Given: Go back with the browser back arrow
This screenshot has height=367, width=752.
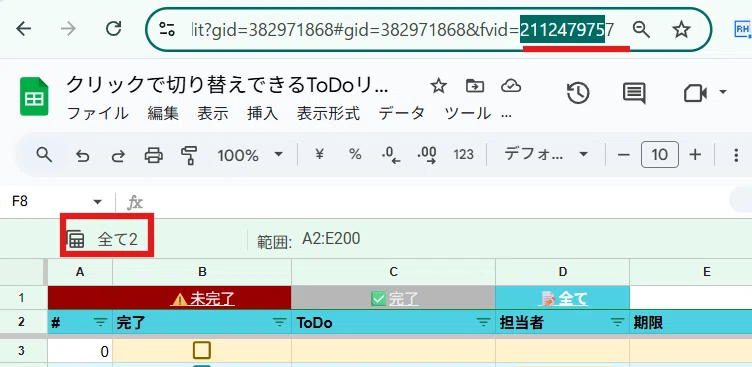Looking at the screenshot, I should (24, 29).
